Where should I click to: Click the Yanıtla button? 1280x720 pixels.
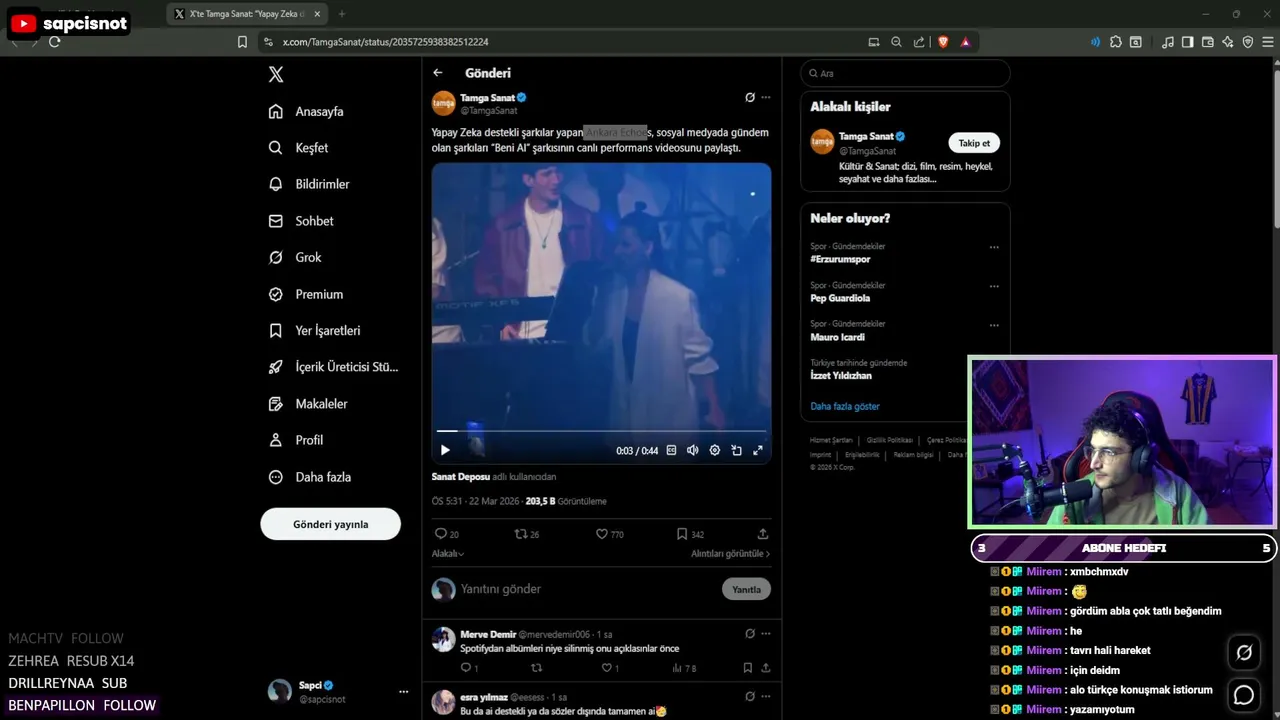click(x=746, y=589)
